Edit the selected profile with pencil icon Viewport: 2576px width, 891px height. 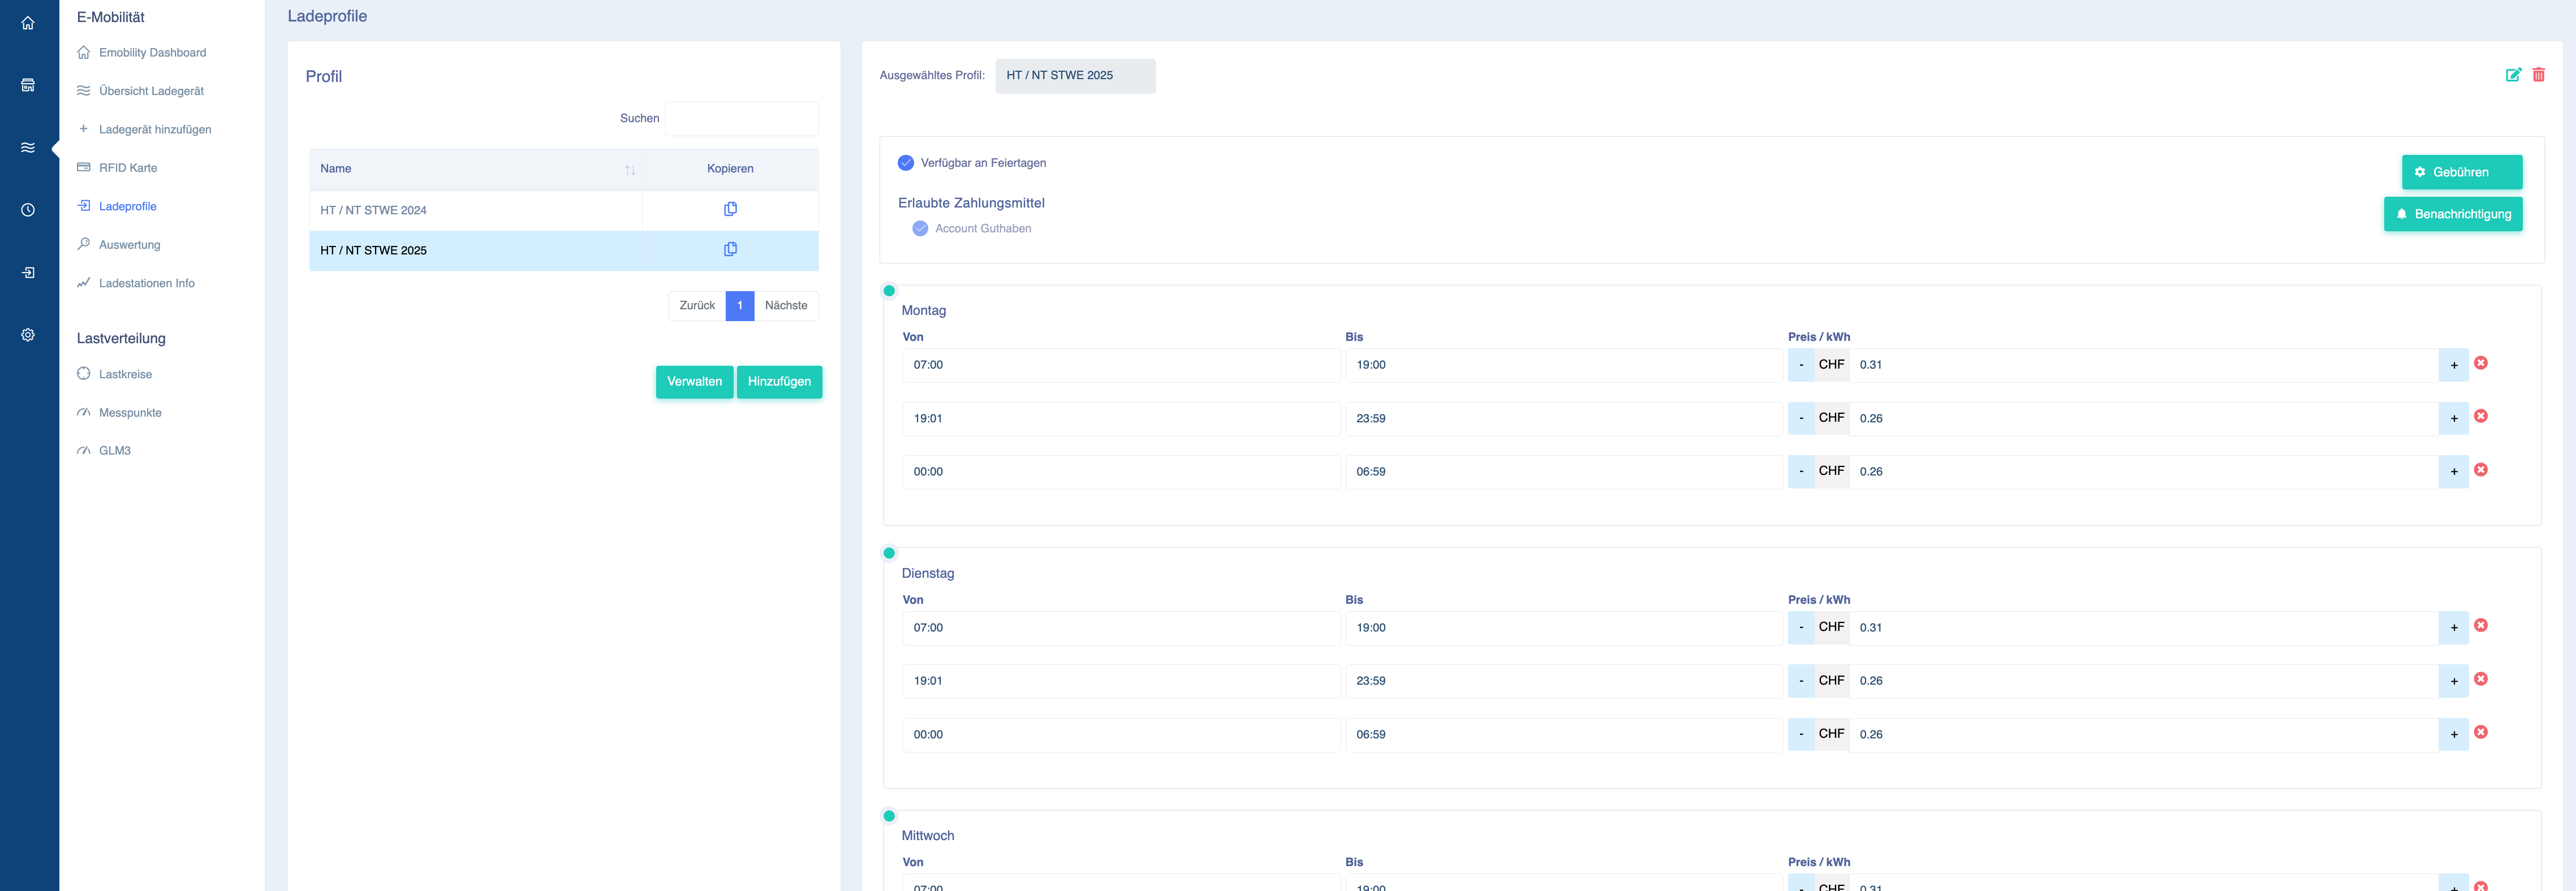pos(2512,75)
